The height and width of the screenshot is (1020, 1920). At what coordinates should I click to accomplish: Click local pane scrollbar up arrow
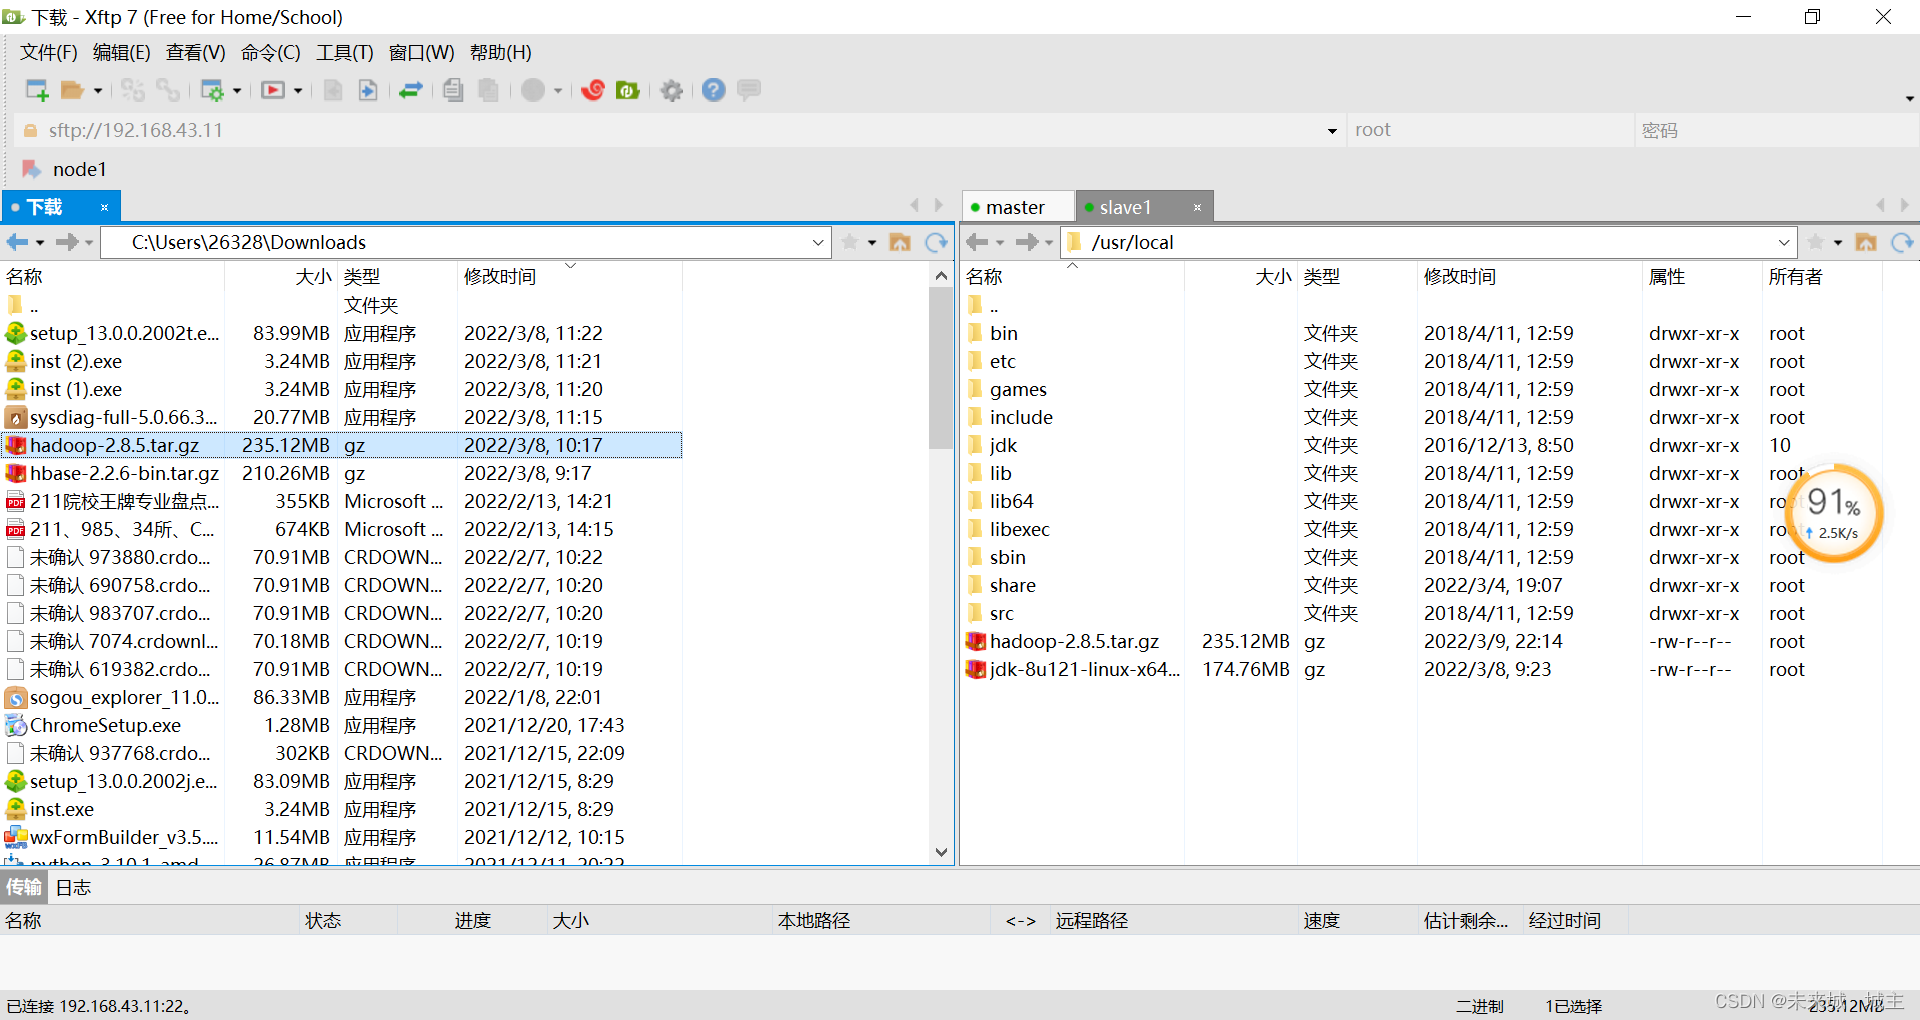tap(941, 276)
